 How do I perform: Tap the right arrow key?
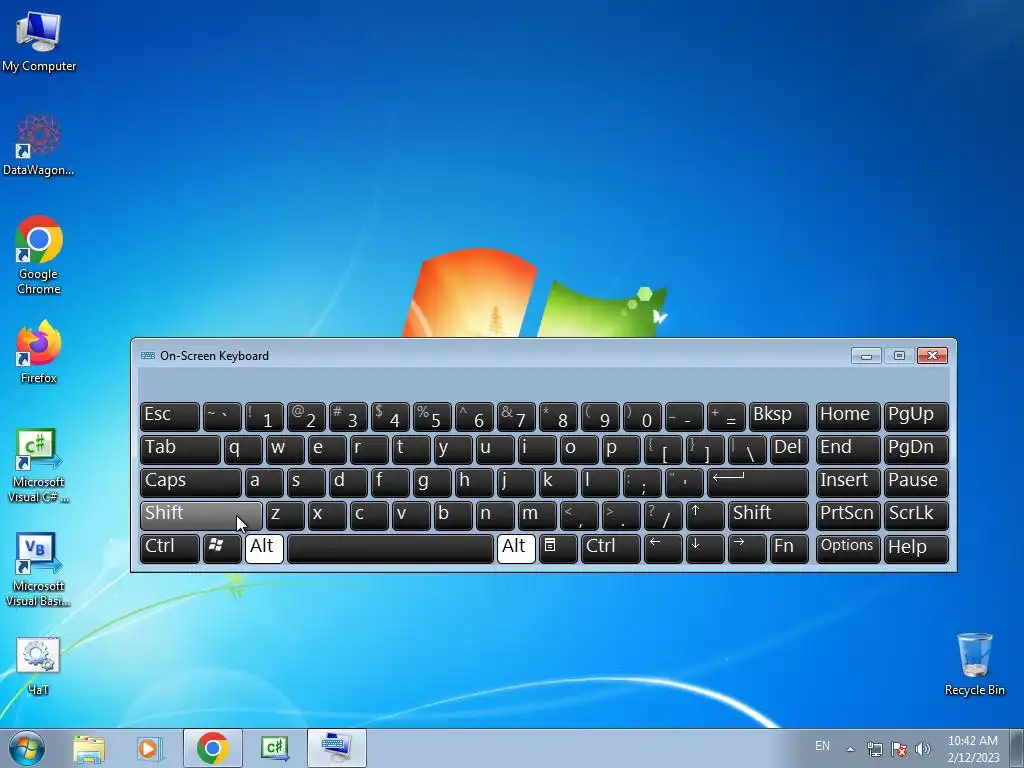(x=746, y=548)
